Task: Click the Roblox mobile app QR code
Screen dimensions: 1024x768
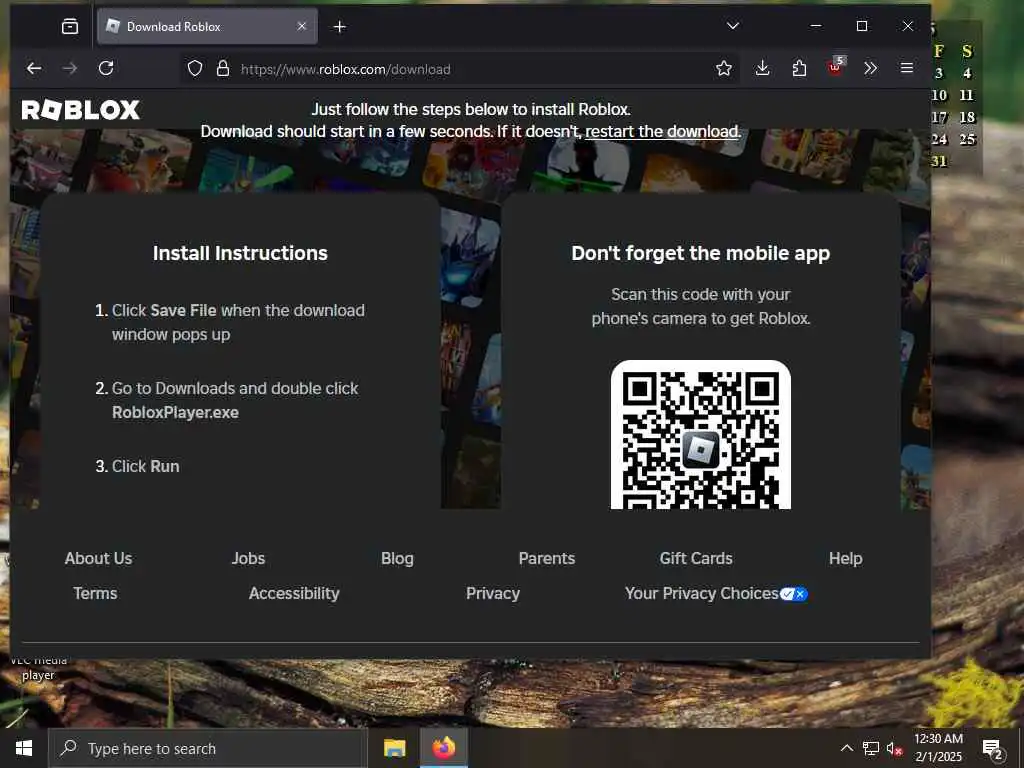Action: (701, 435)
